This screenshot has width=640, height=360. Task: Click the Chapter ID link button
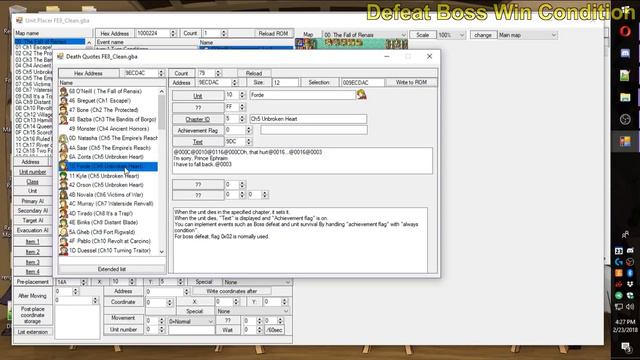[x=198, y=119]
